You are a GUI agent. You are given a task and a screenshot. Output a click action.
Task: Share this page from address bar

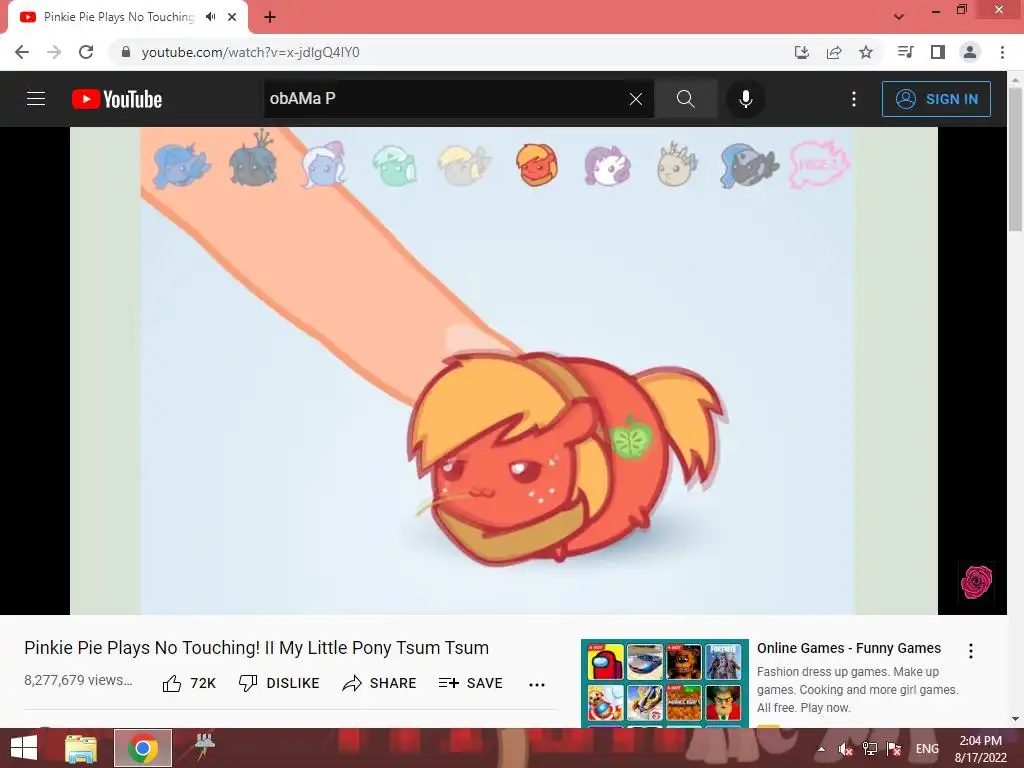834,52
